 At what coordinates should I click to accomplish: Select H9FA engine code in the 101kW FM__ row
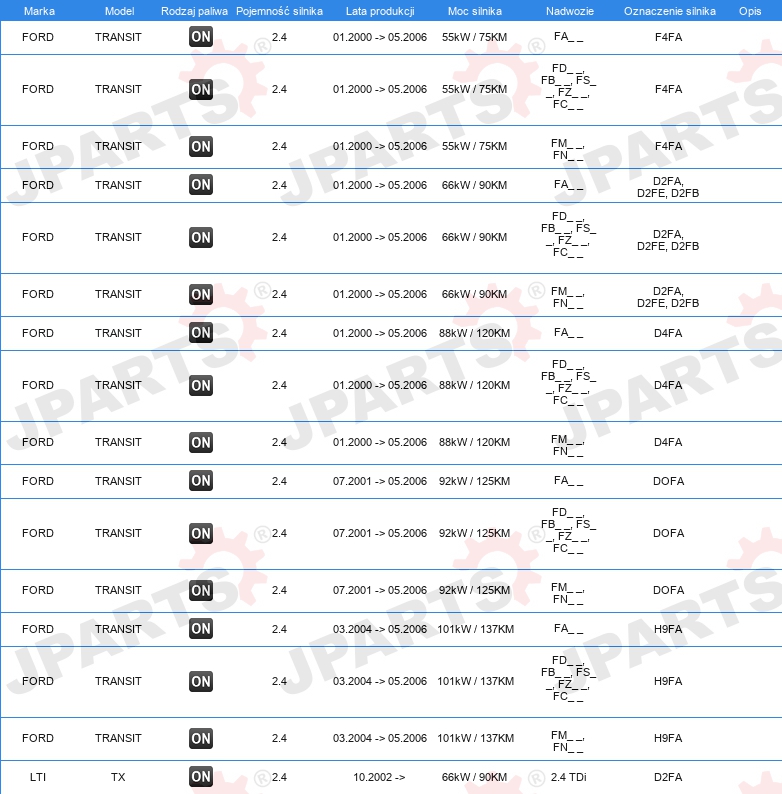click(x=668, y=738)
